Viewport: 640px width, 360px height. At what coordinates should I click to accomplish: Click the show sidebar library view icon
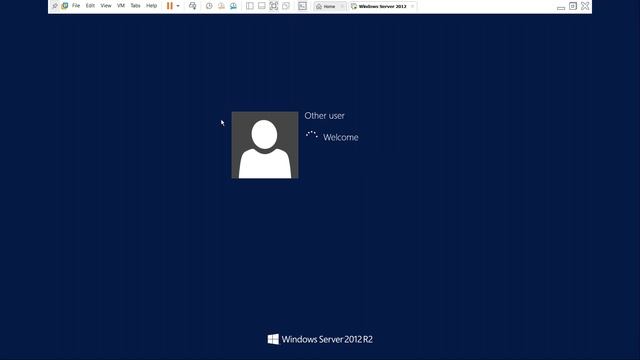coord(250,6)
